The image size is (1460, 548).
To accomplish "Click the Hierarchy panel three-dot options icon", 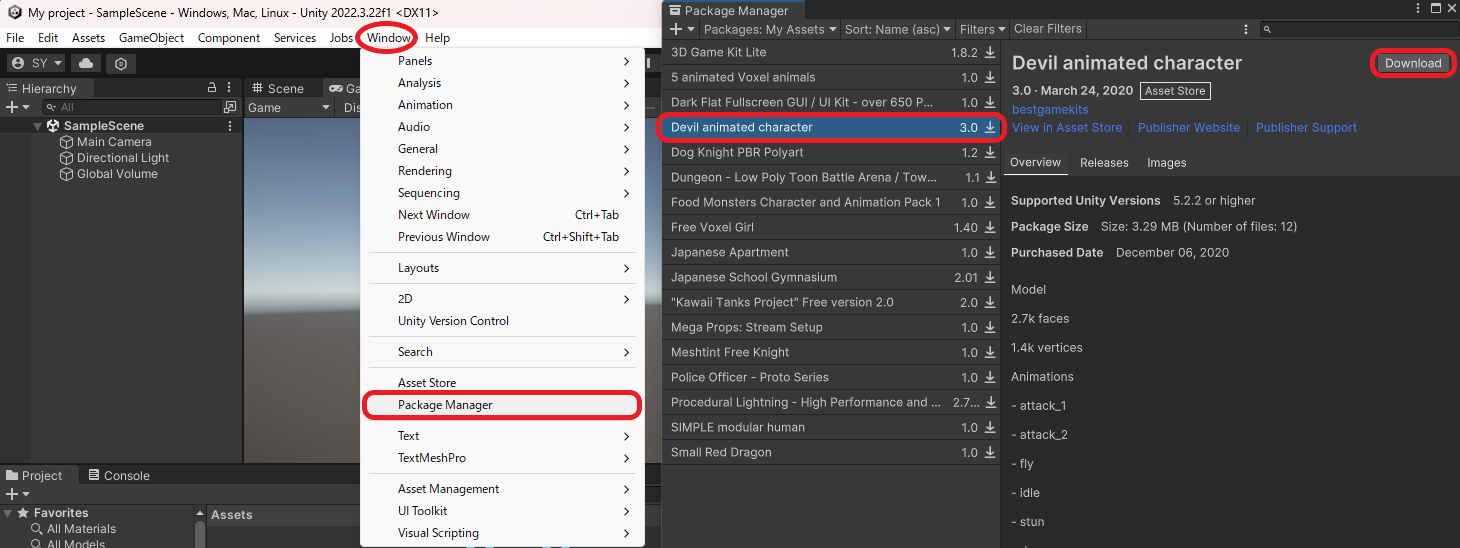I will click(230, 88).
